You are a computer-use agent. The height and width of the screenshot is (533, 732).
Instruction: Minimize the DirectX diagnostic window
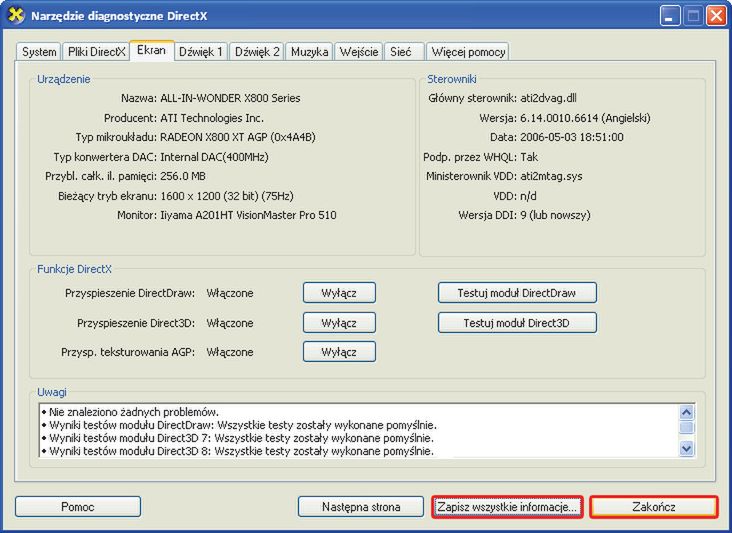(670, 16)
